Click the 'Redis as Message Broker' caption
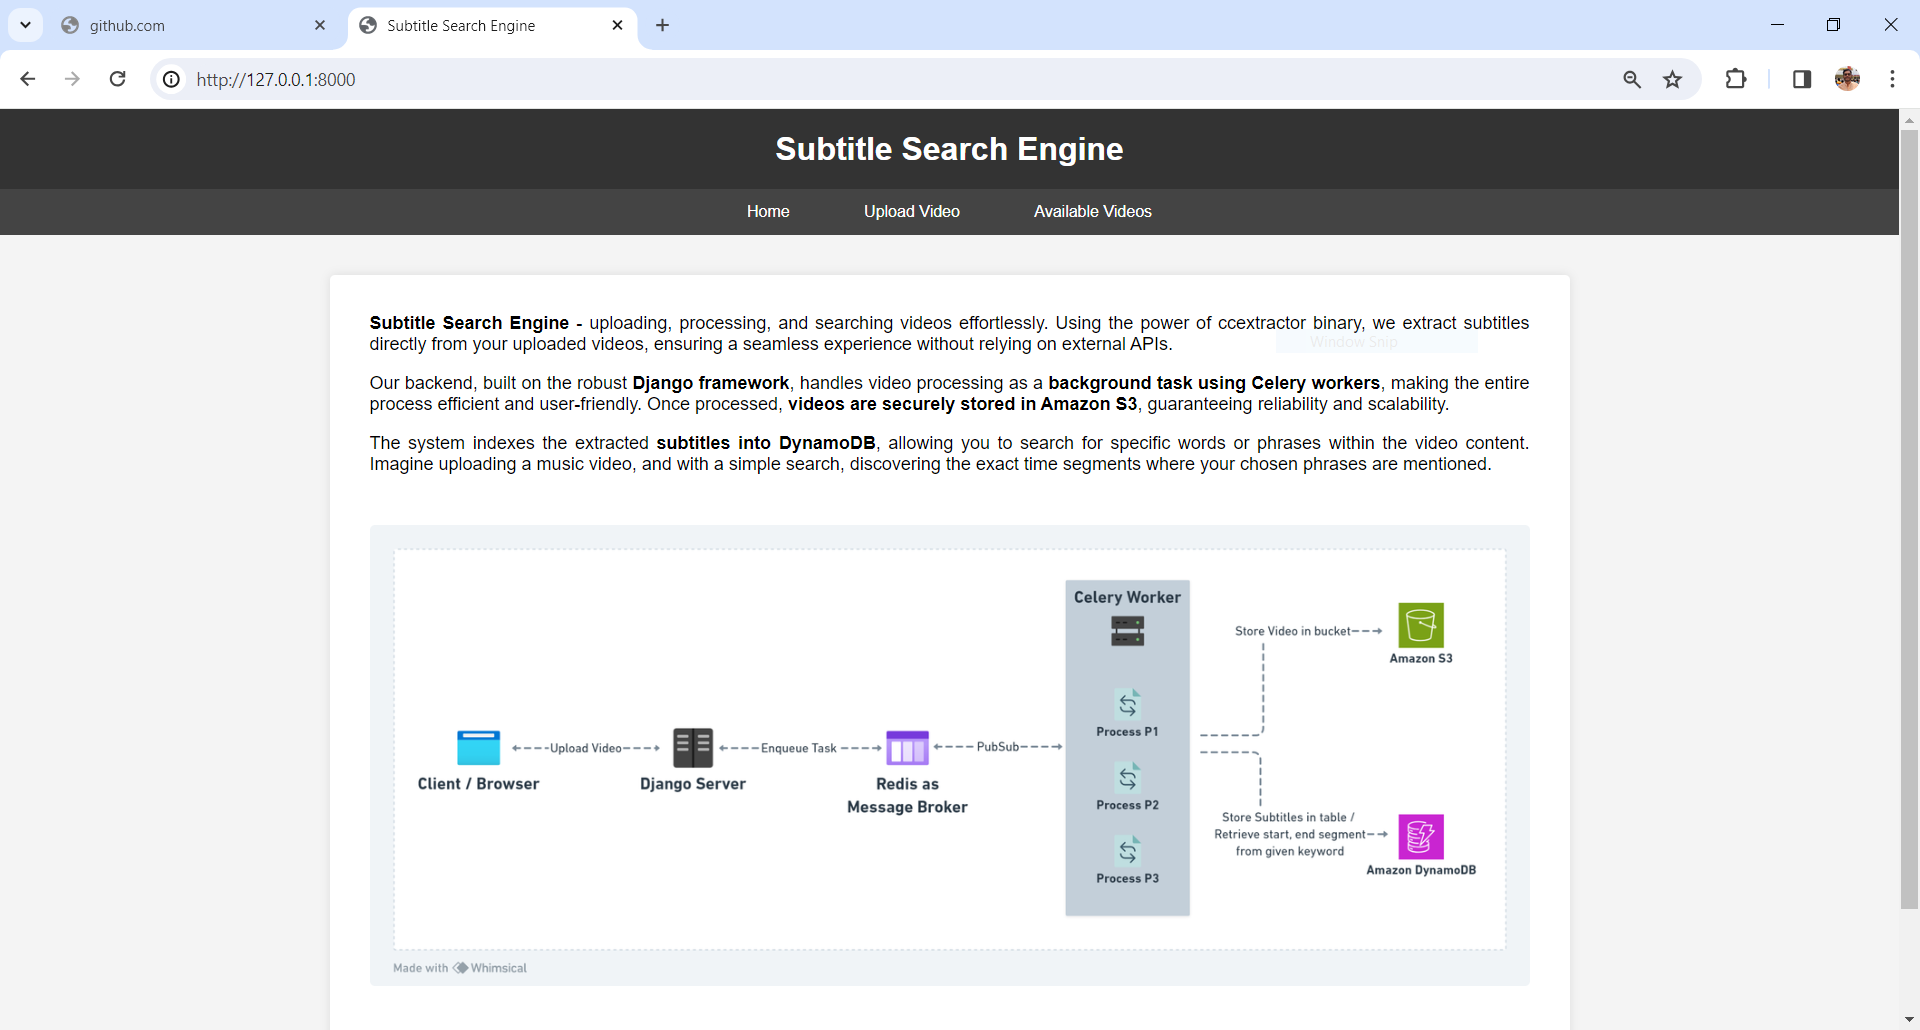The width and height of the screenshot is (1920, 1030). click(x=907, y=795)
